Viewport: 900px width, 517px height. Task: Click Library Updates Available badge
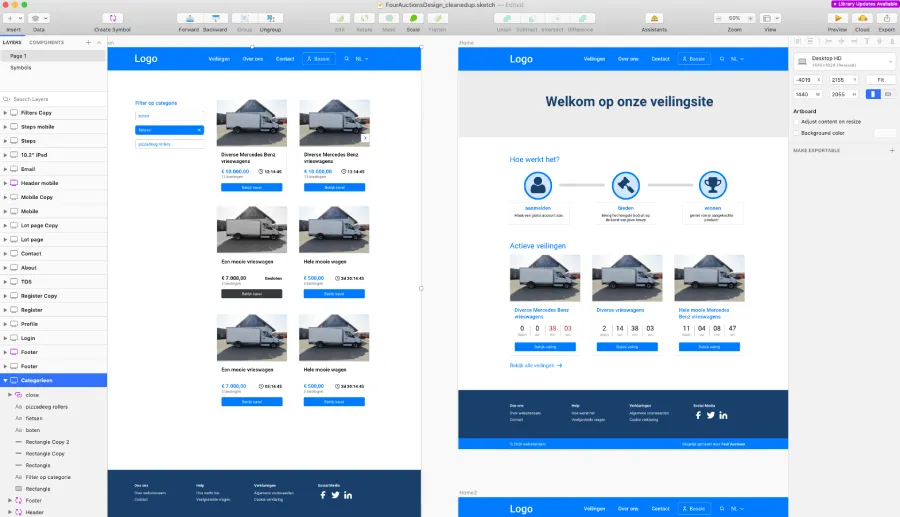click(864, 4)
